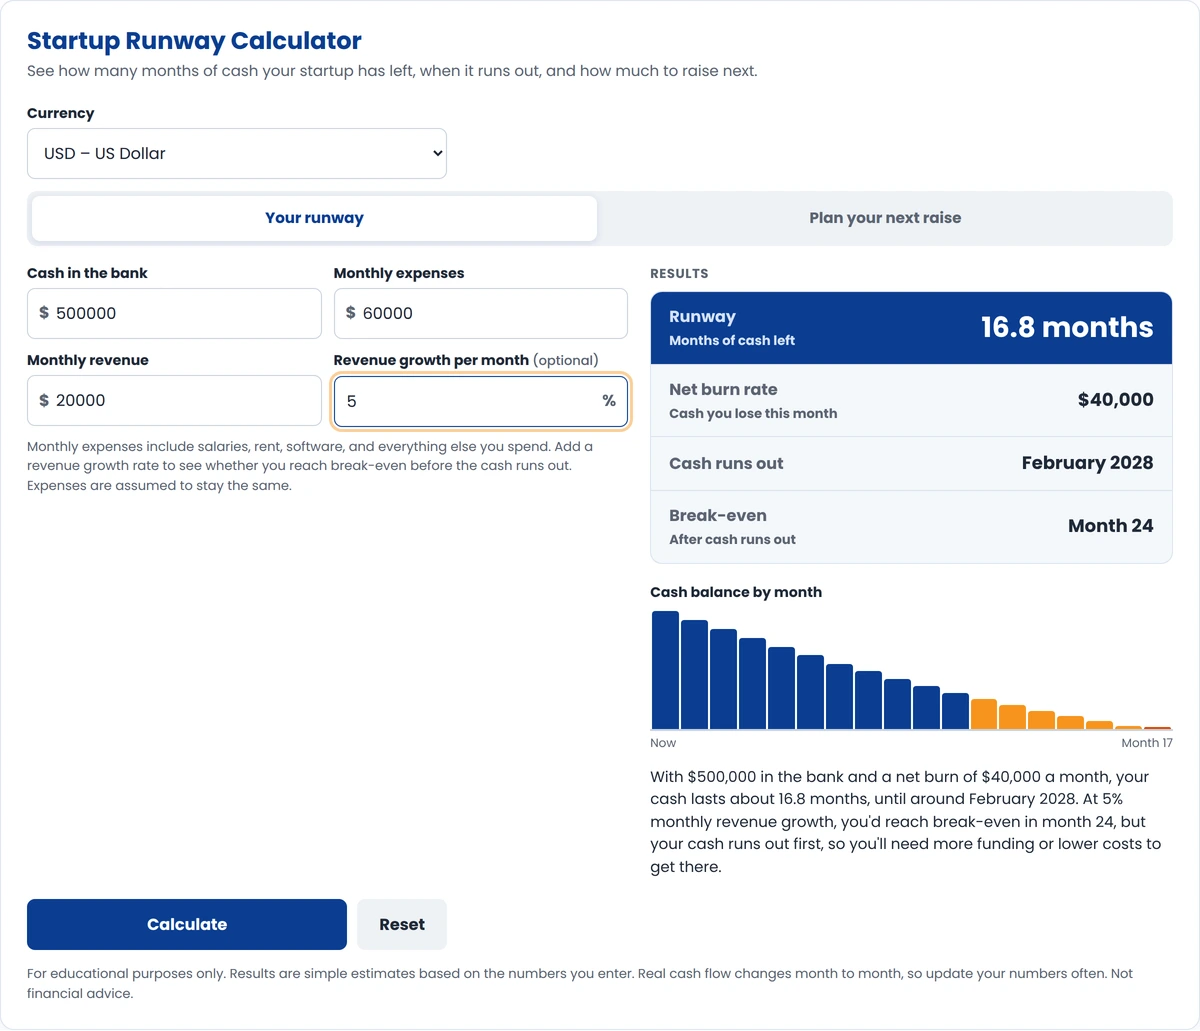Click the dollar sign in Cash in the bank field

coord(44,313)
